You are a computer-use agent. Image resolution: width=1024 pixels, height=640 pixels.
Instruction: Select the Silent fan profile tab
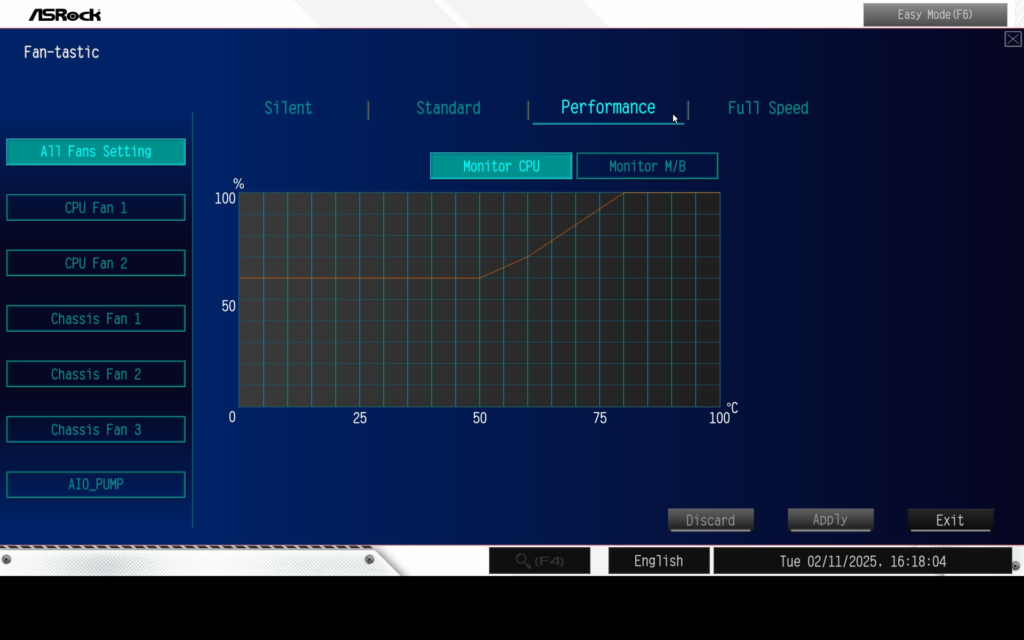(x=288, y=108)
